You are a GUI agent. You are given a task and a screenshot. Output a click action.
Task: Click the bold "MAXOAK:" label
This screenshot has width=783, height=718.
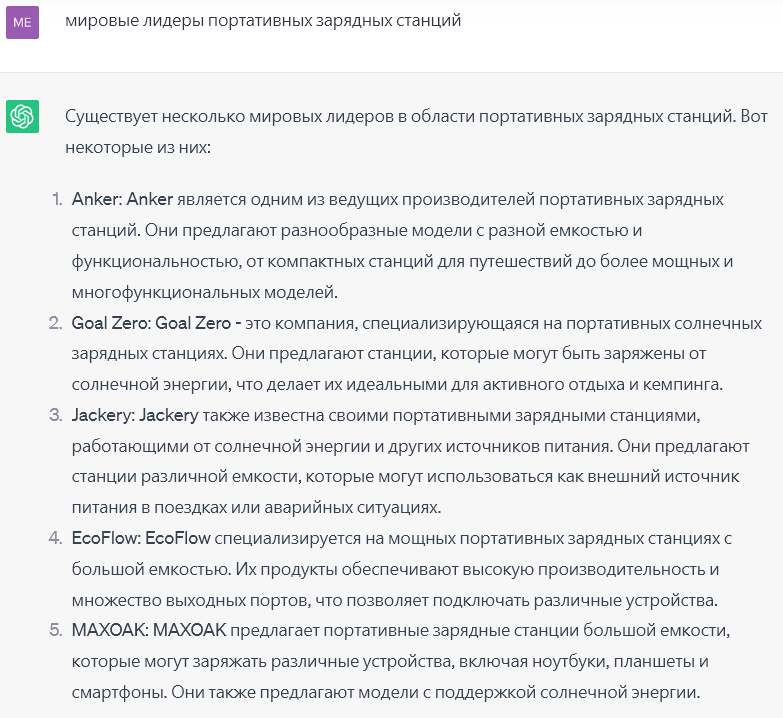tap(109, 631)
